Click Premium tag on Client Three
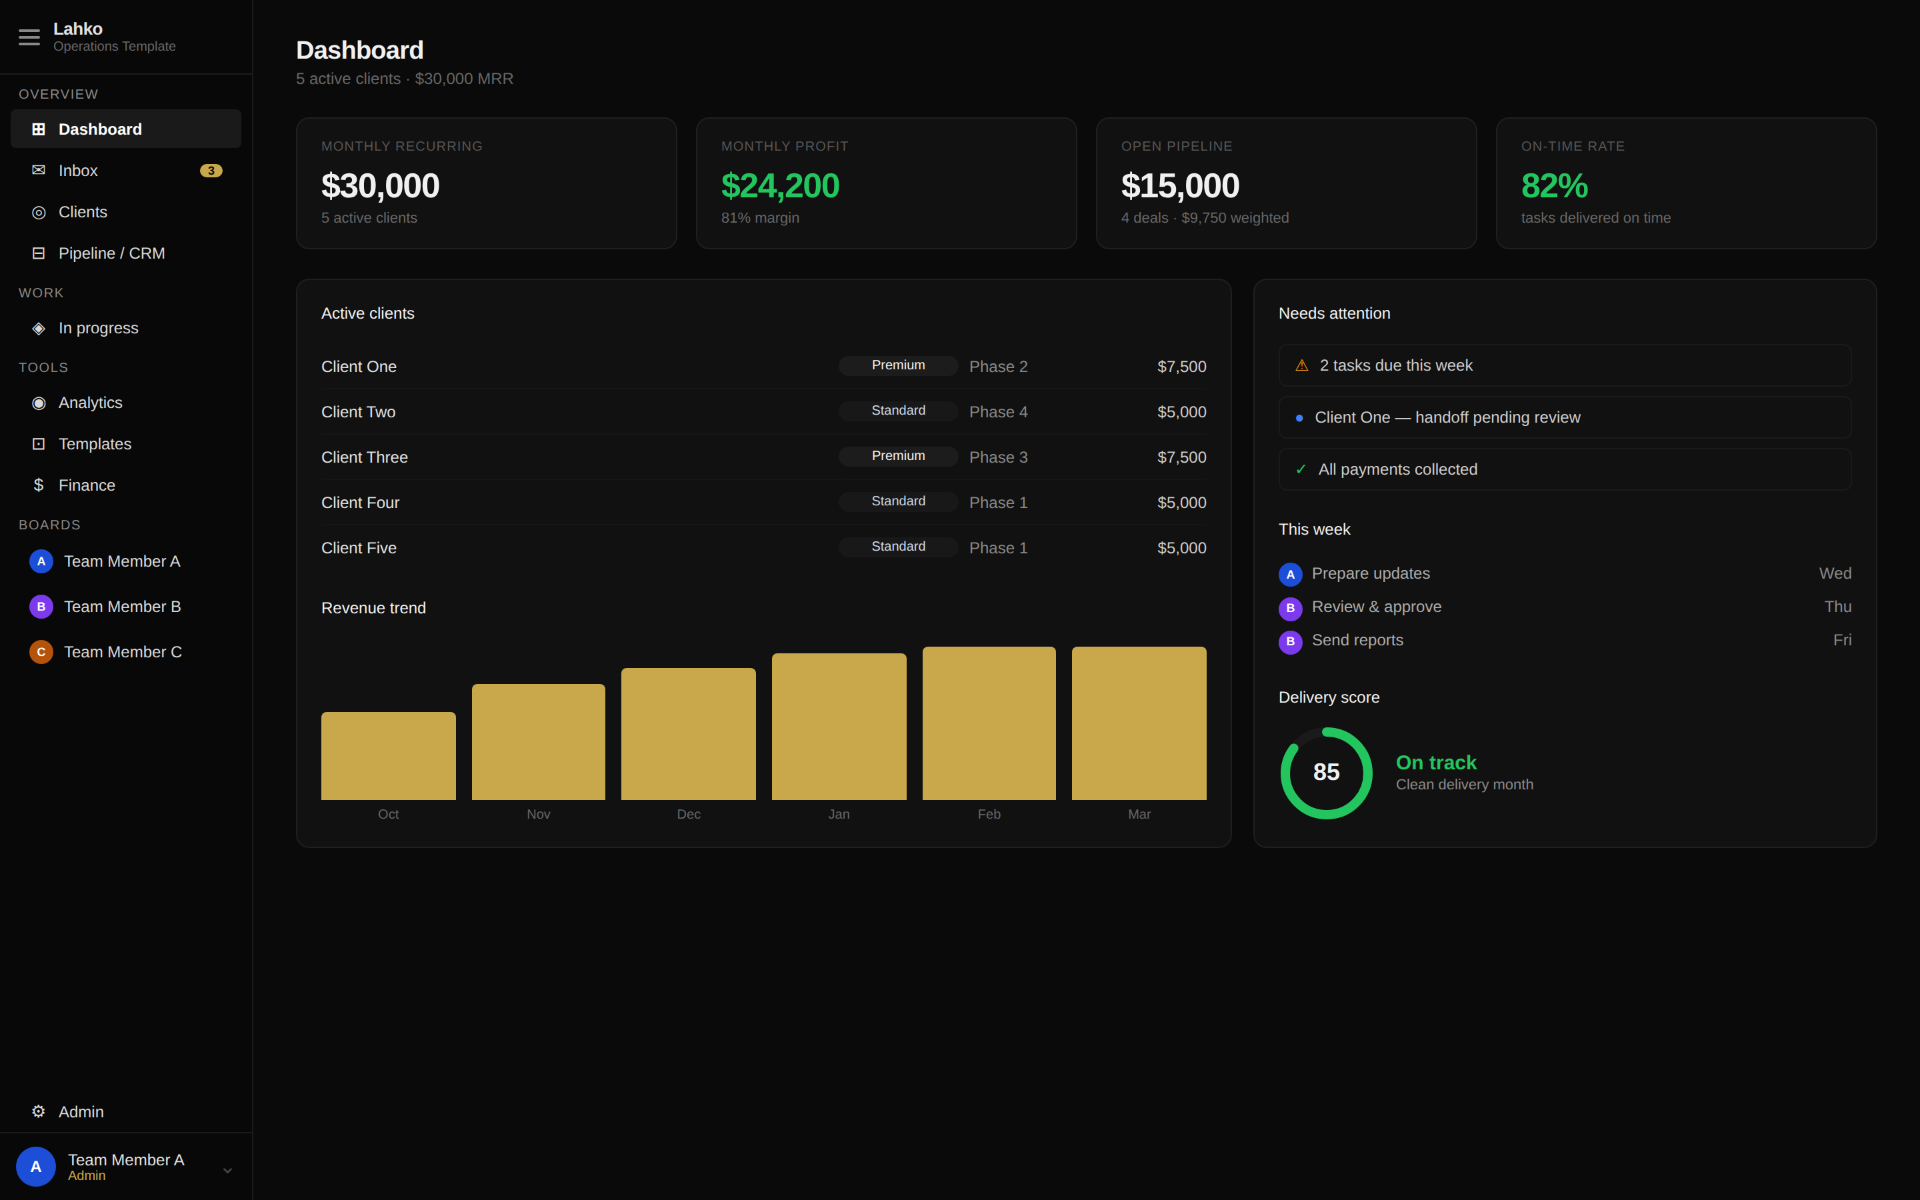The width and height of the screenshot is (1920, 1200). (x=898, y=456)
